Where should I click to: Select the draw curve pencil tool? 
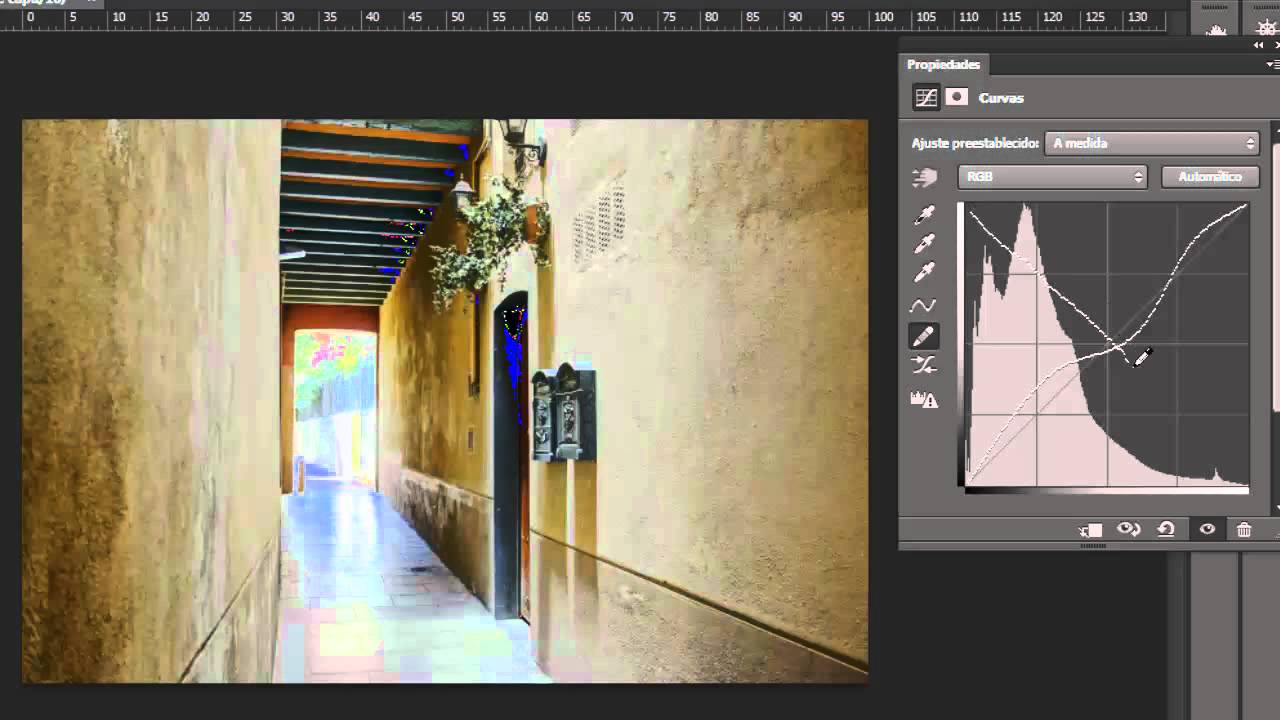923,337
